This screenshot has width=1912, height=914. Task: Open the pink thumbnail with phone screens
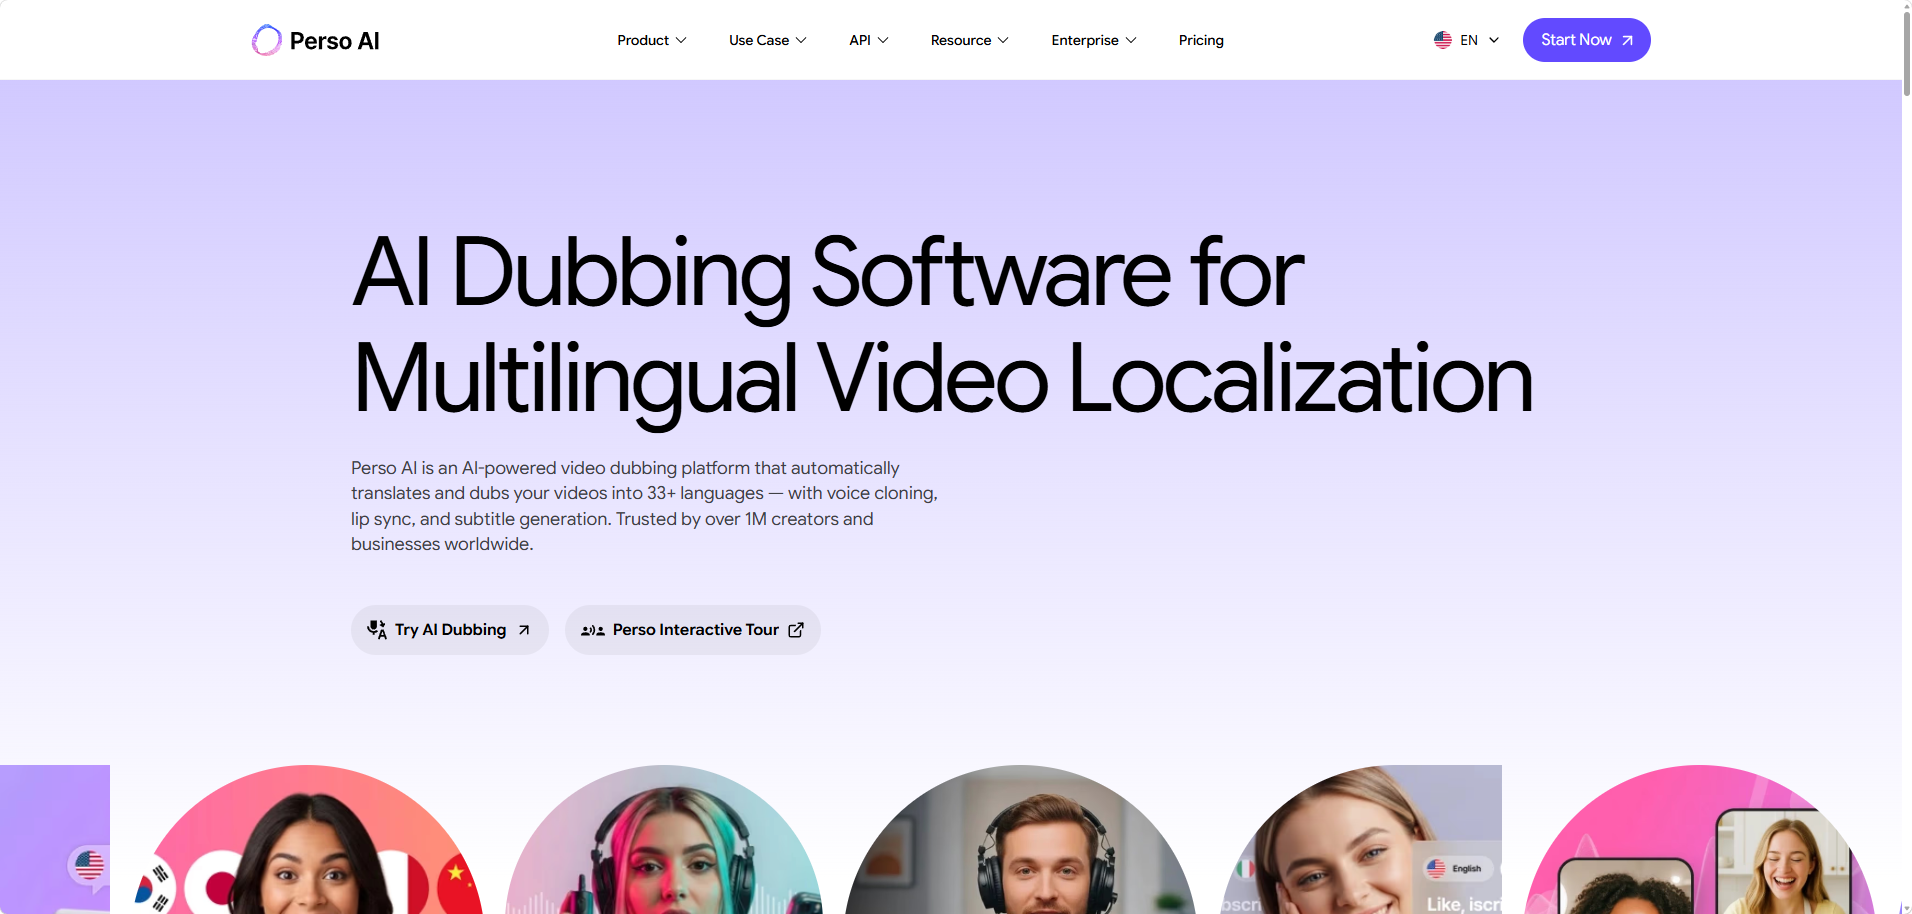(1699, 840)
